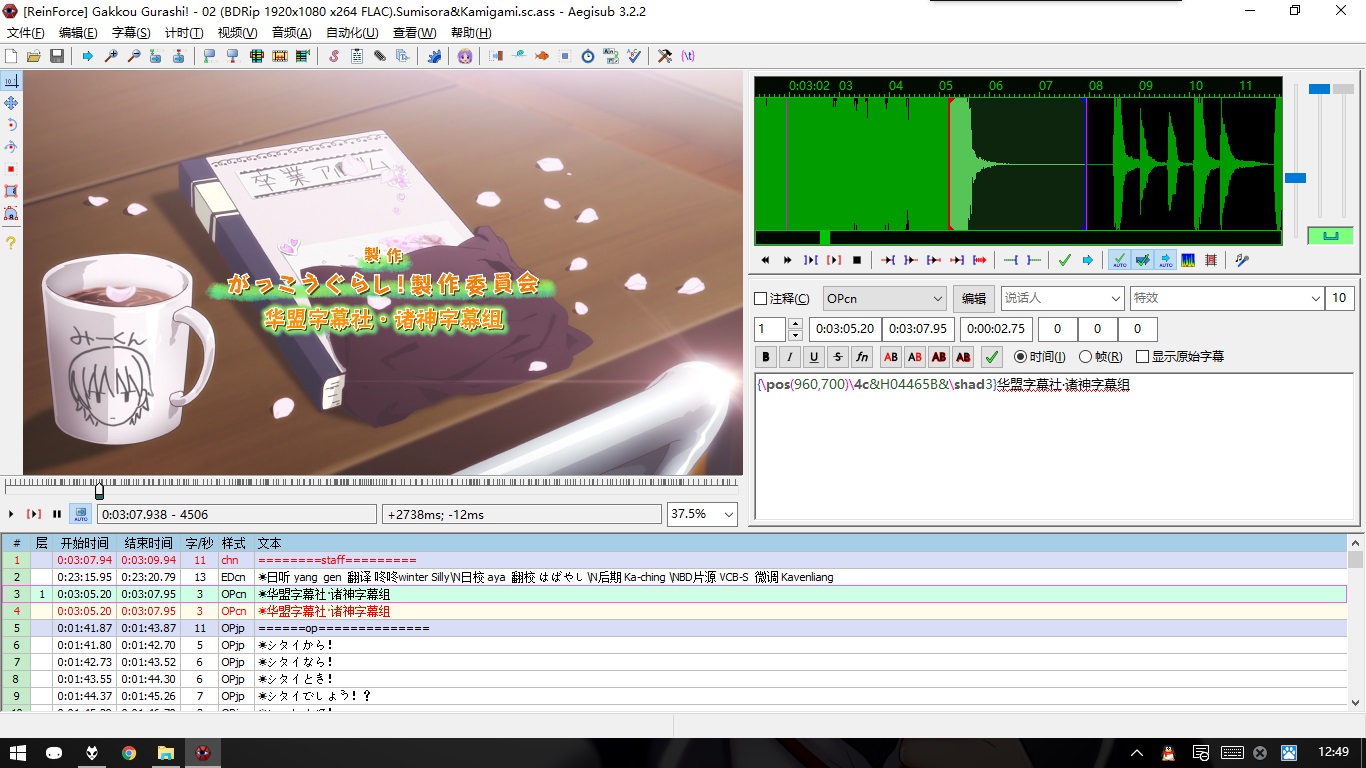
Task: Pause the video playback
Action: coord(57,514)
